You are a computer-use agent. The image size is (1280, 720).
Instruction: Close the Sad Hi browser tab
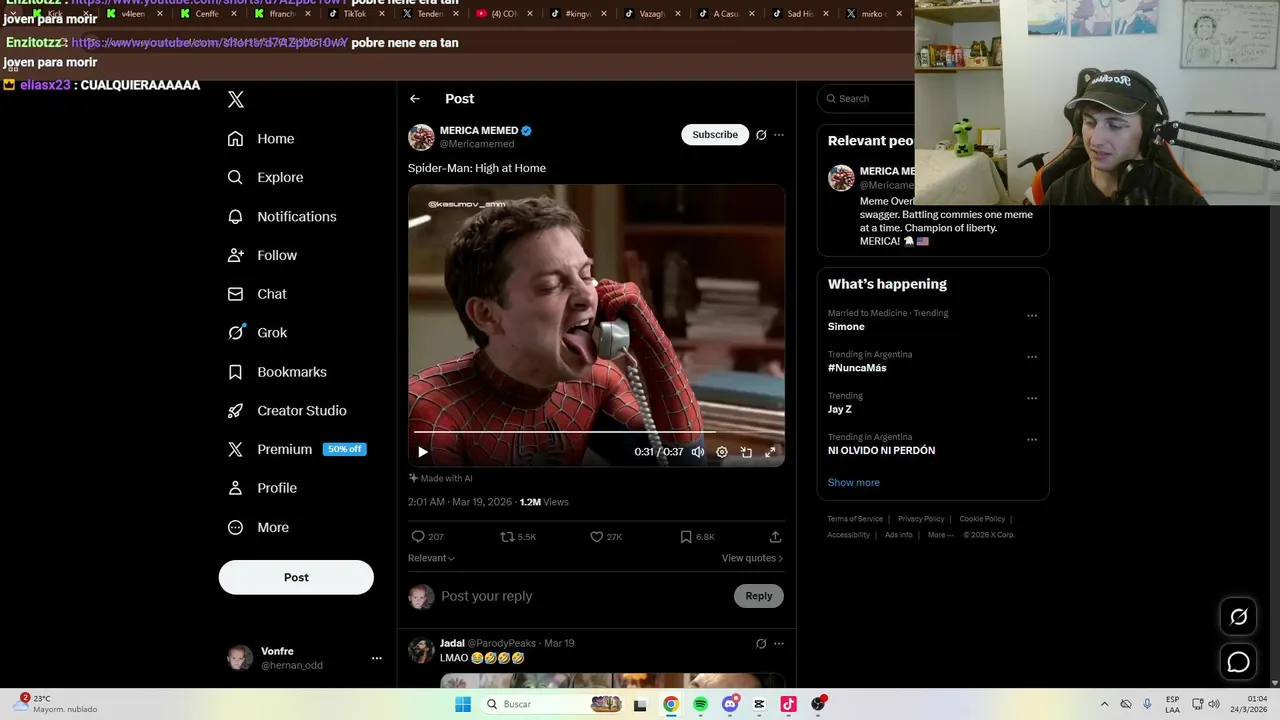(825, 14)
